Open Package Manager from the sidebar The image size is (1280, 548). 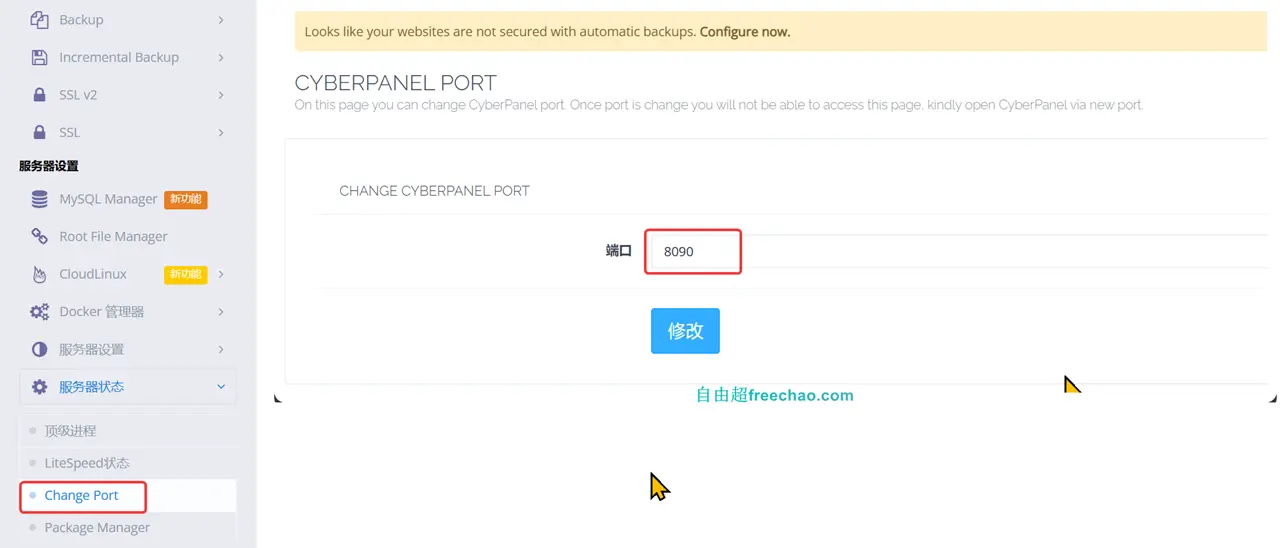pyautogui.click(x=97, y=527)
